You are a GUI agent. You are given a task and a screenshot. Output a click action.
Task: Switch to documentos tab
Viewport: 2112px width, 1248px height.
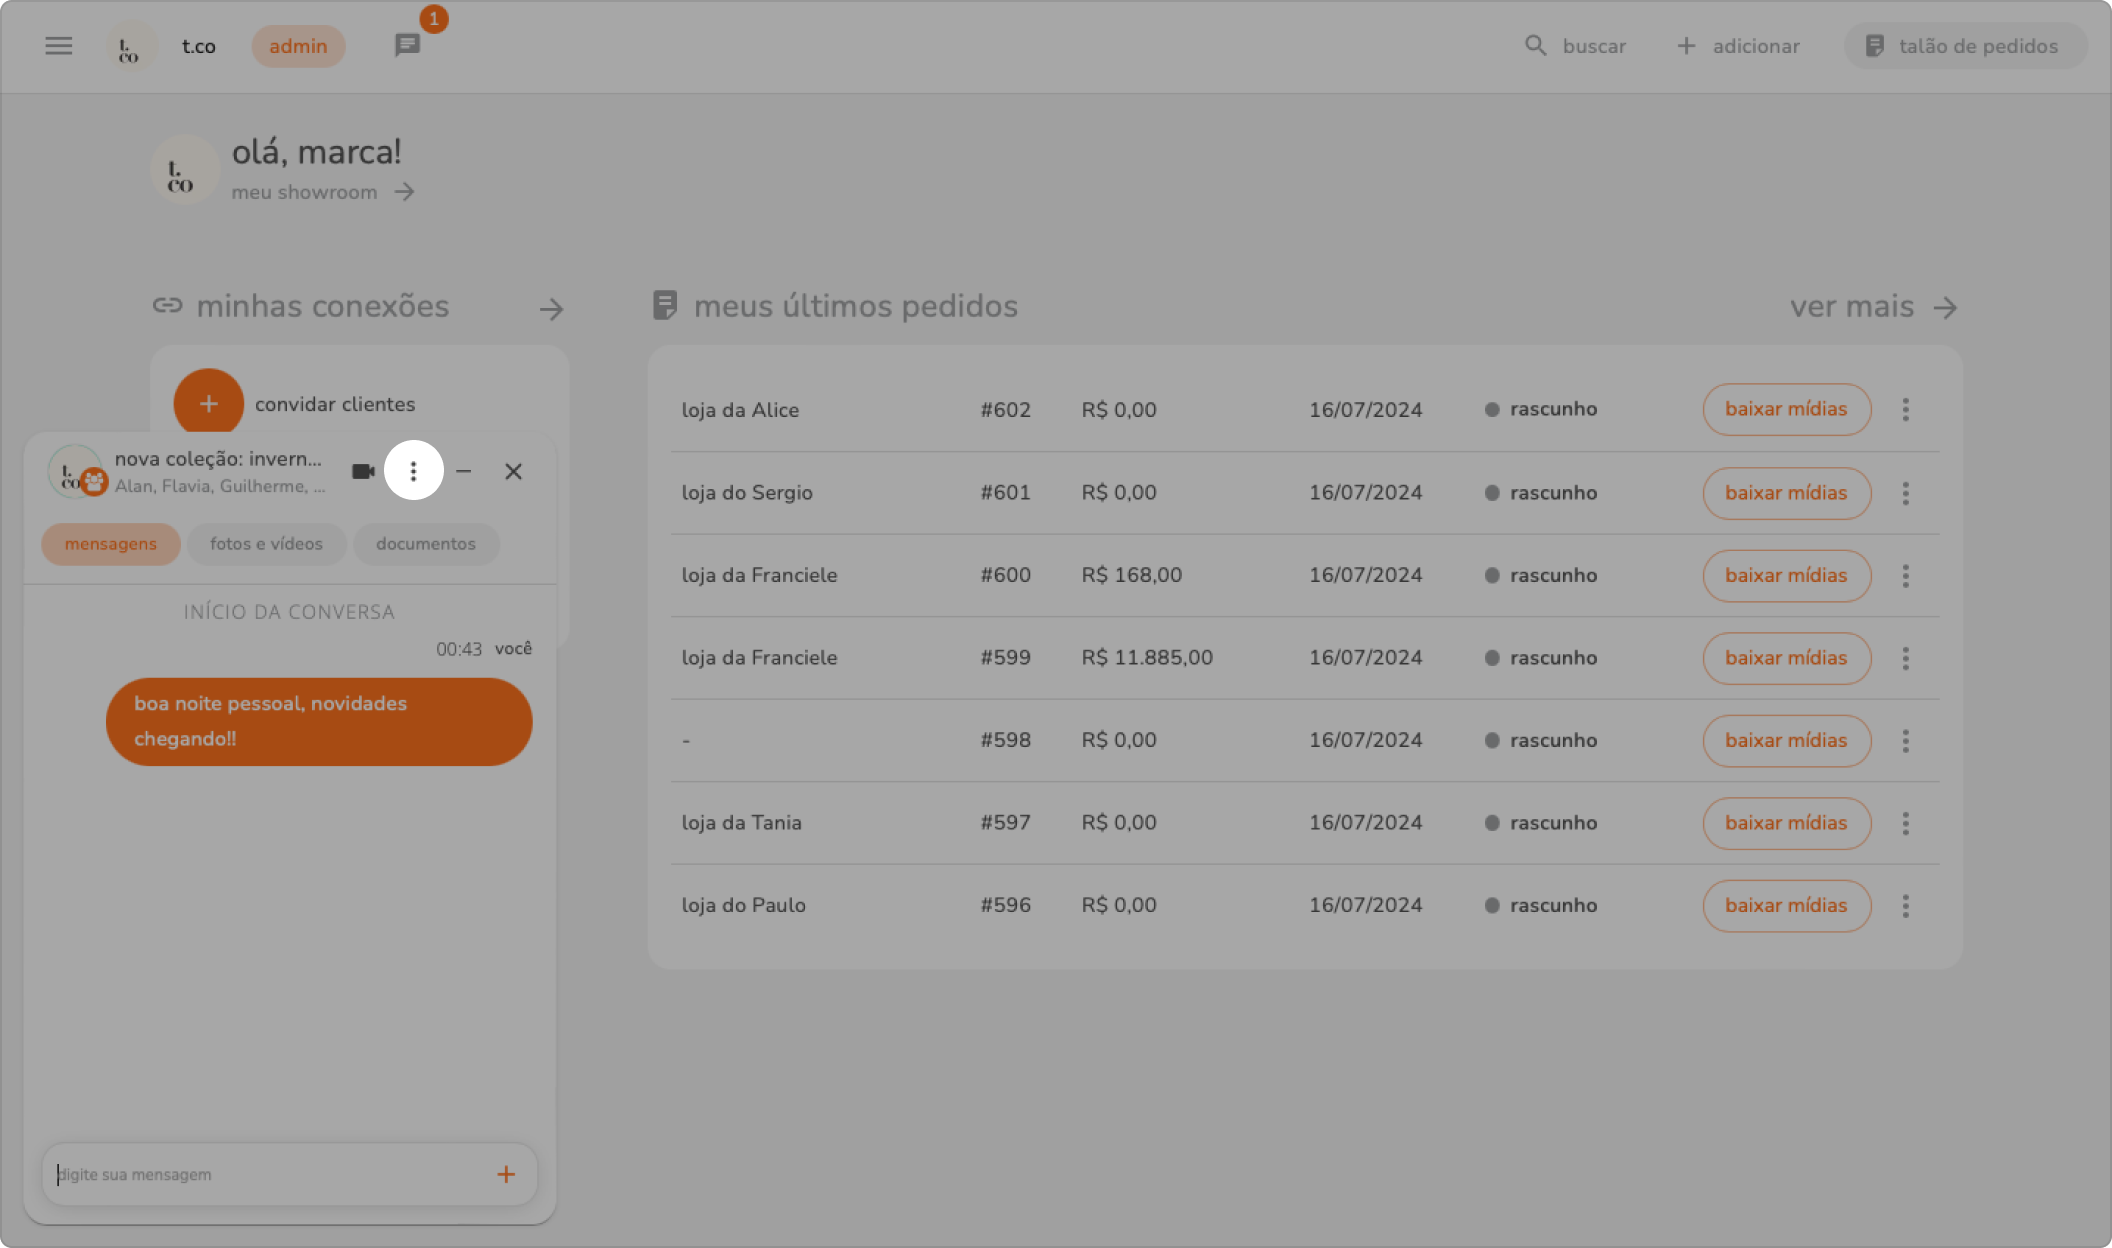(425, 544)
